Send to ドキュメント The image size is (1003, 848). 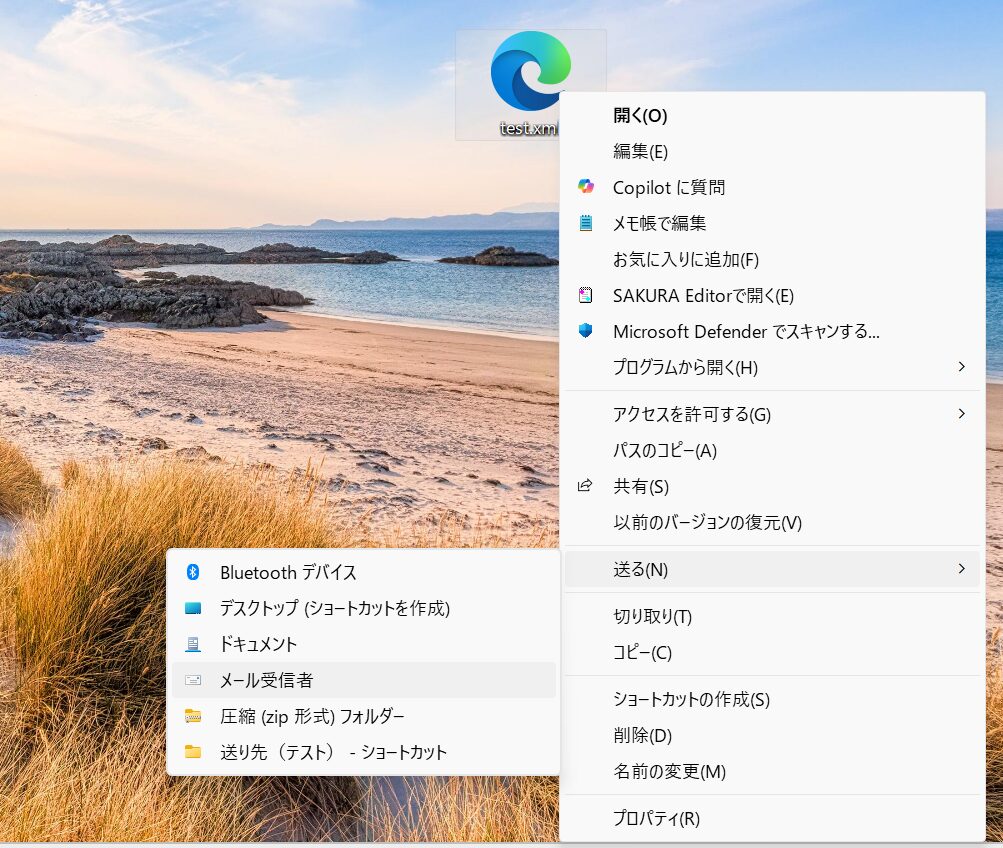click(363, 644)
